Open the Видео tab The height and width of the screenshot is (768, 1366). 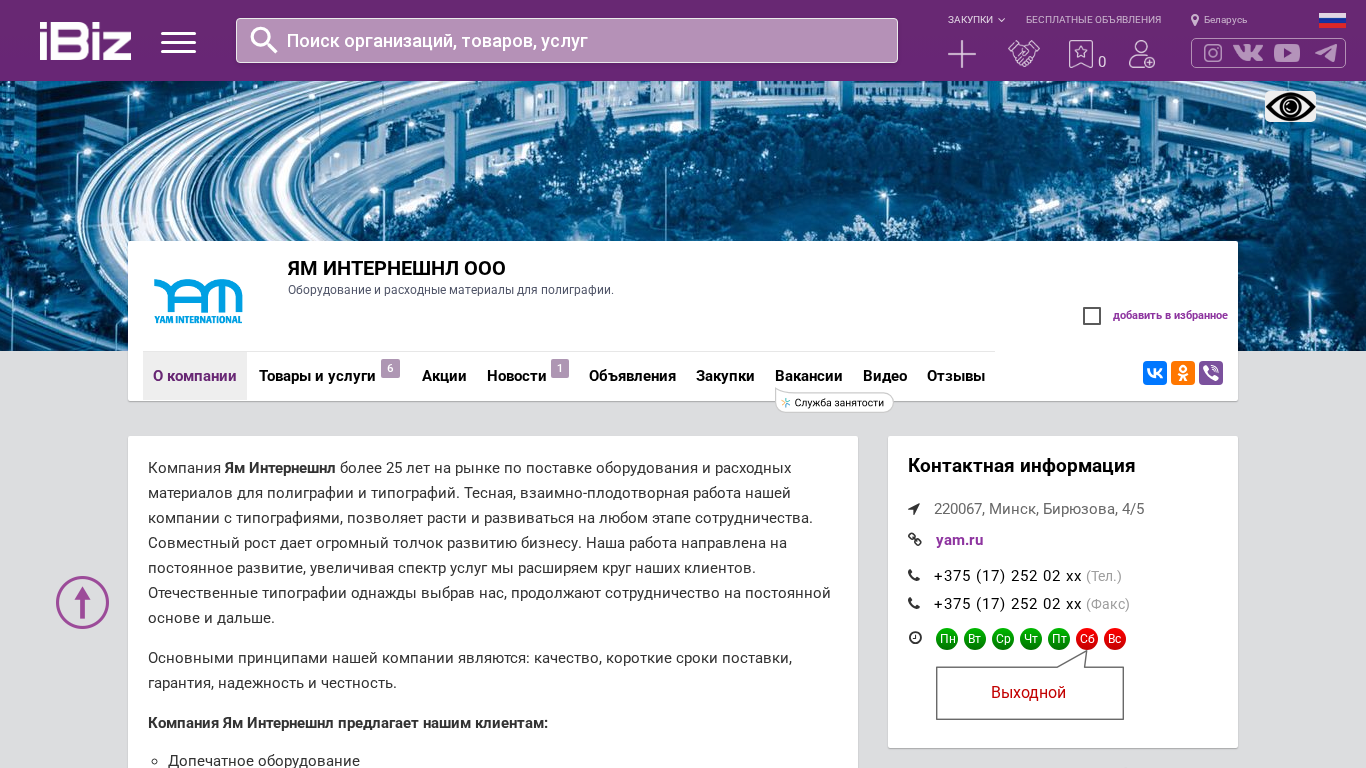[x=885, y=376]
